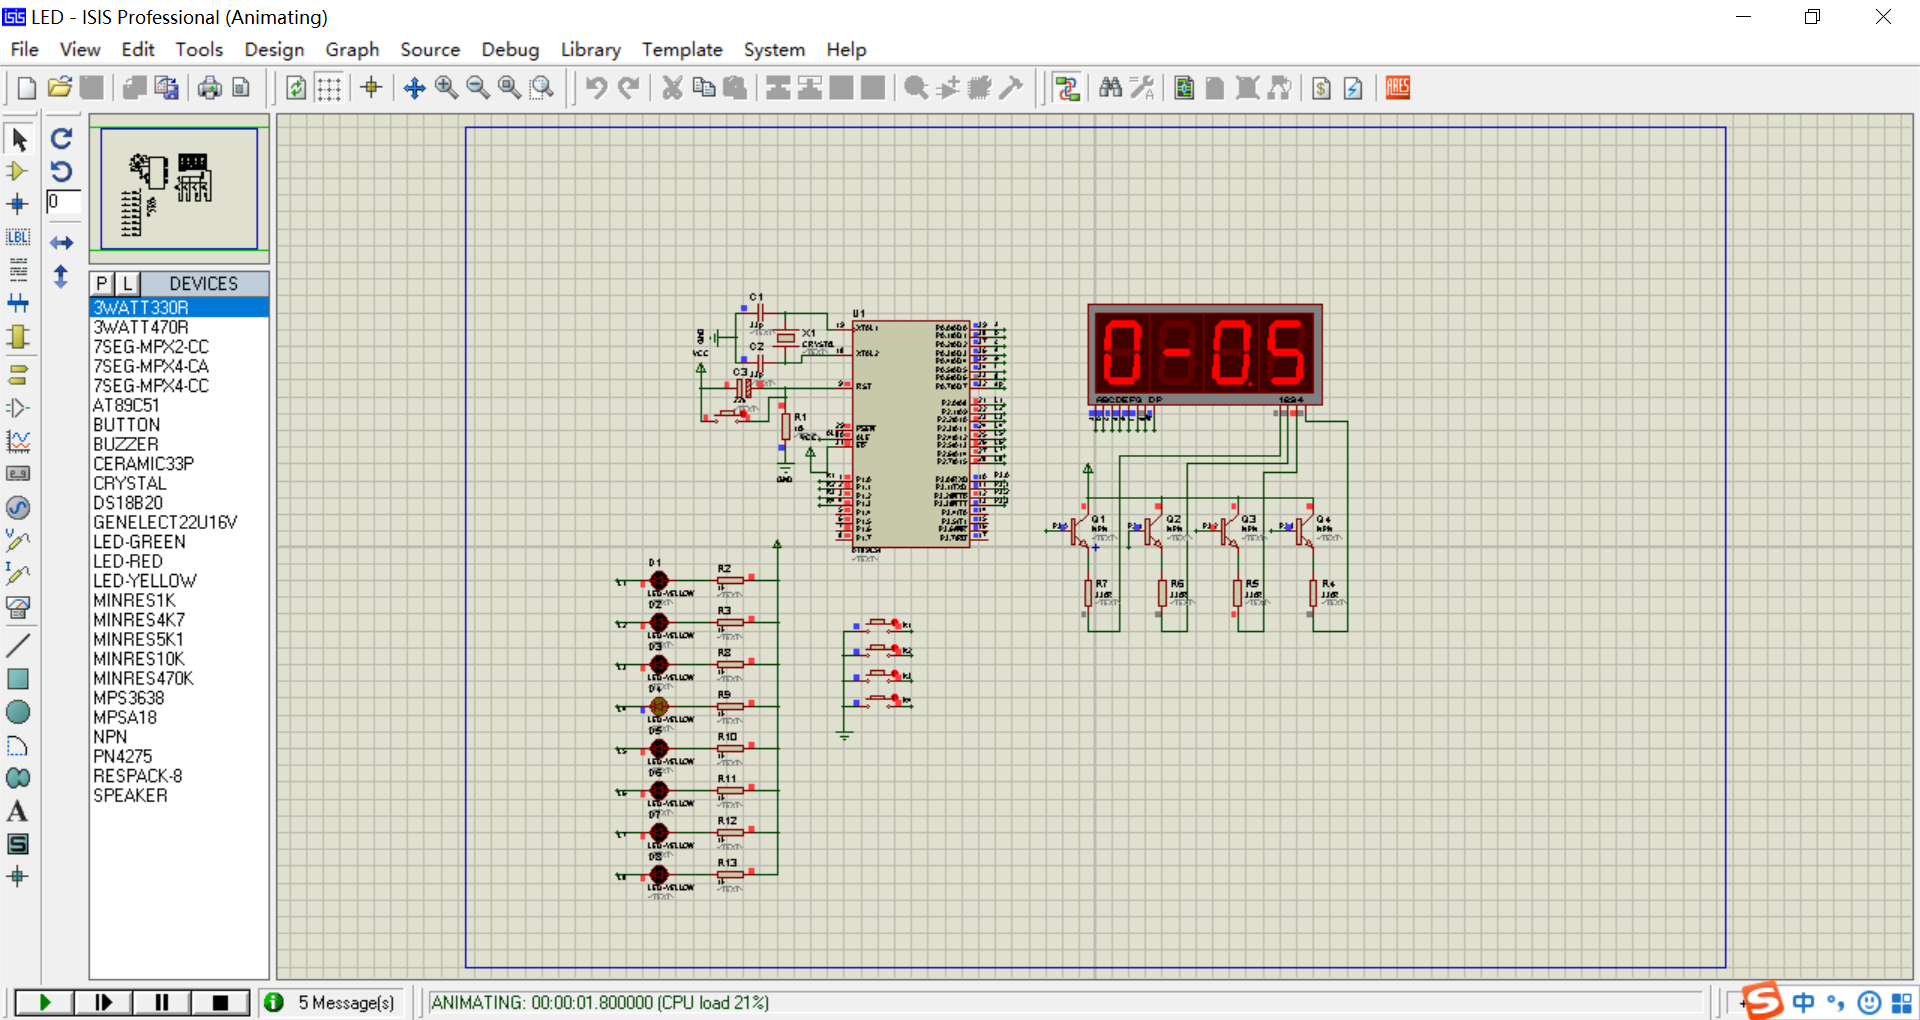This screenshot has width=1920, height=1020.
Task: Click the P pick devices button
Action: pos(102,283)
